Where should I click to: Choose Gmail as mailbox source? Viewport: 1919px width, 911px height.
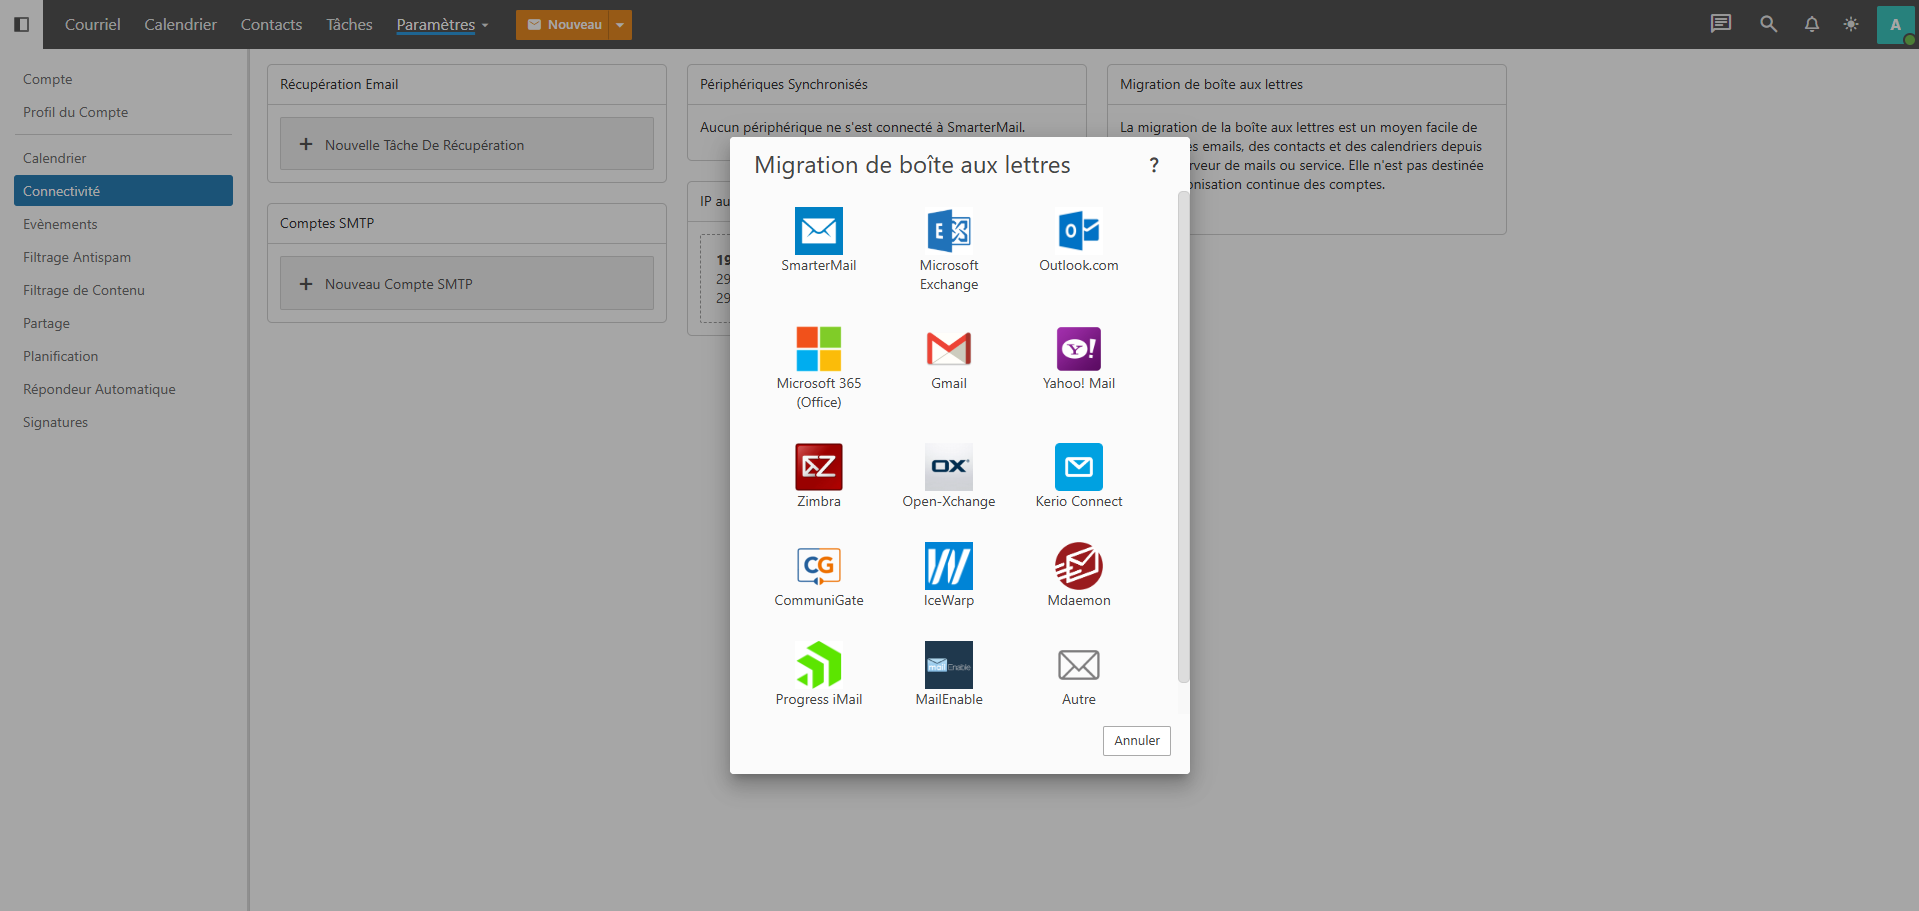tap(948, 358)
